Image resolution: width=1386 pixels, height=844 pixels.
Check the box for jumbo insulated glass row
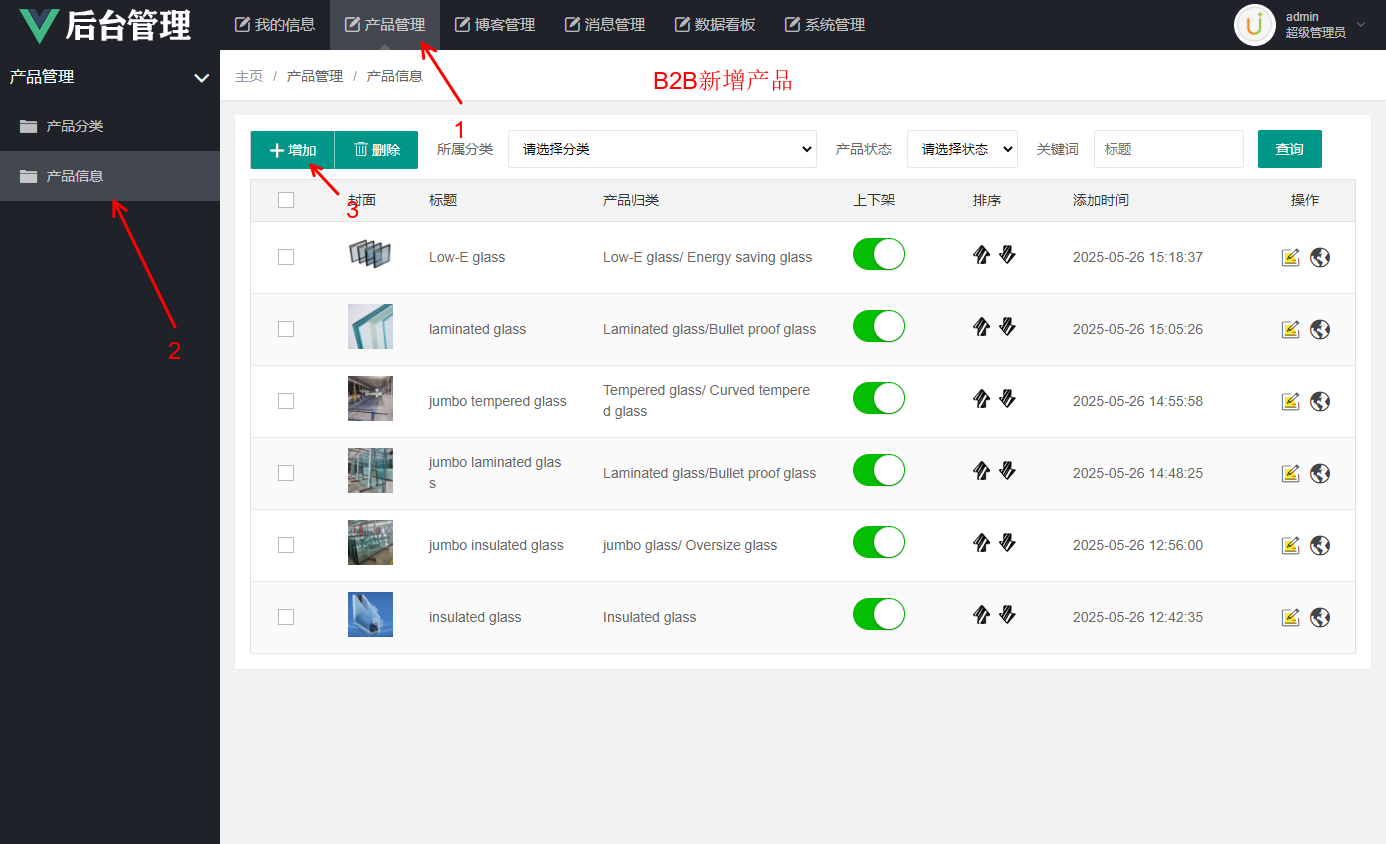286,545
